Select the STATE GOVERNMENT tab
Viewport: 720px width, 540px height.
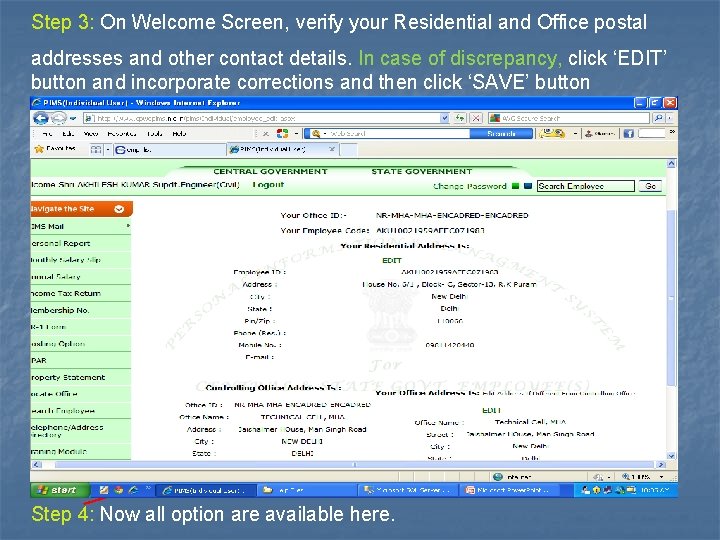click(422, 171)
